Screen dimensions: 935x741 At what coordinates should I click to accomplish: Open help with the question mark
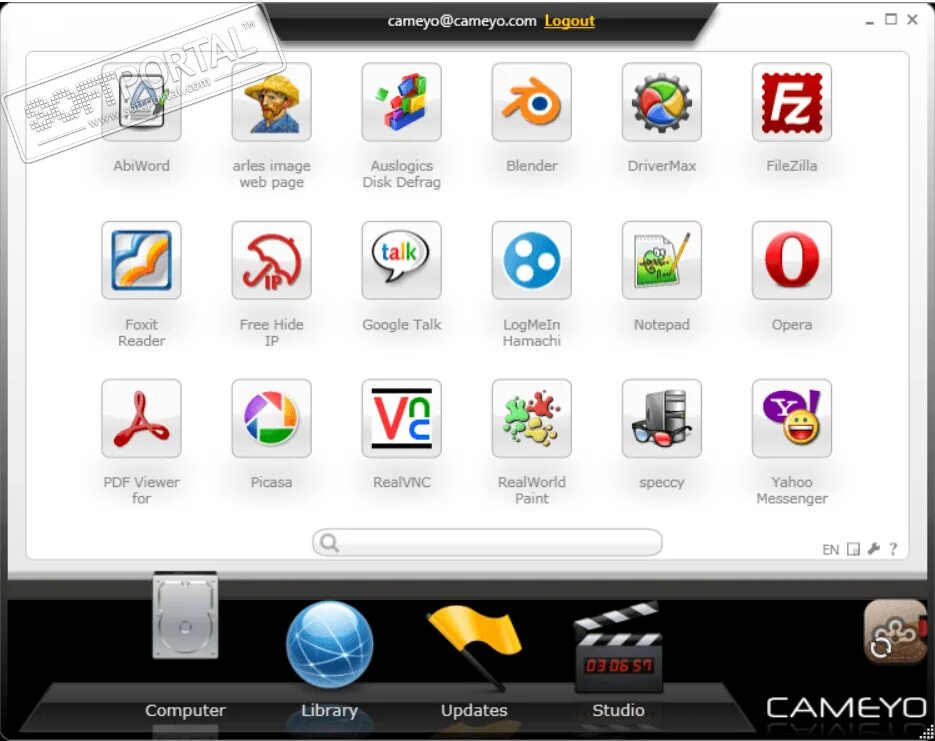coord(893,549)
